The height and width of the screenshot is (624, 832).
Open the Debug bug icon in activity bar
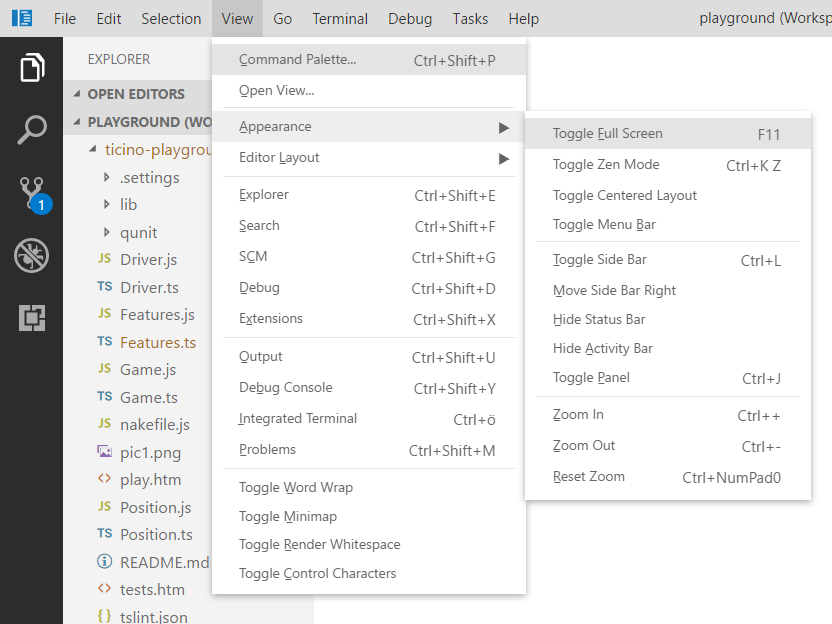[31, 255]
